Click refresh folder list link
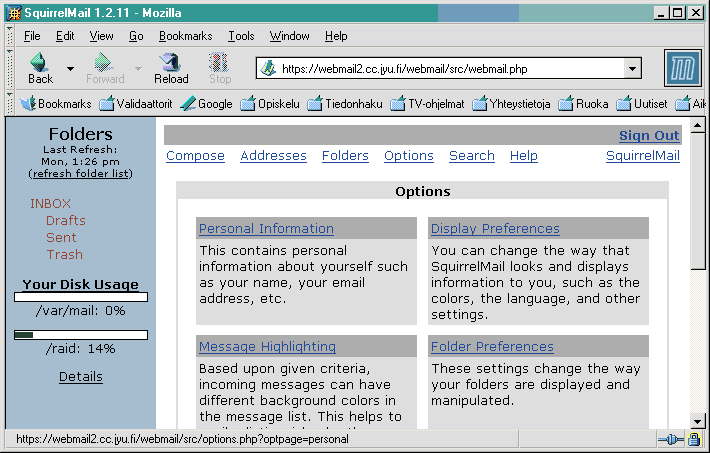Viewport: 710px width, 453px height. [81, 173]
